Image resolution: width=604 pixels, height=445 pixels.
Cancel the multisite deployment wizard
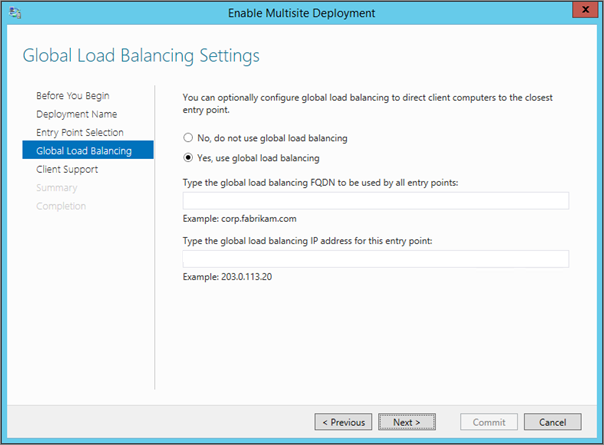[x=553, y=422]
